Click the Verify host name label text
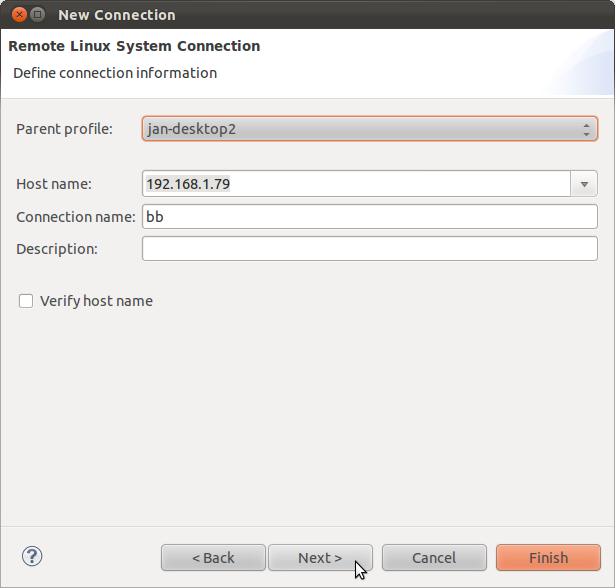Screen dimensions: 615x588 (96, 301)
